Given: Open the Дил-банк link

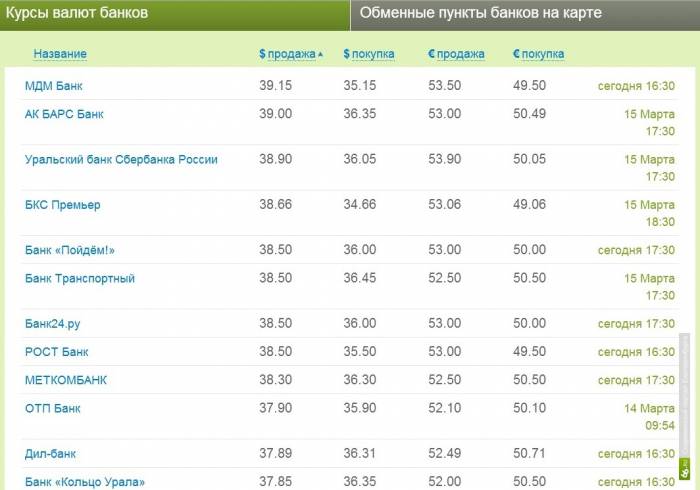Looking at the screenshot, I should tap(50, 454).
